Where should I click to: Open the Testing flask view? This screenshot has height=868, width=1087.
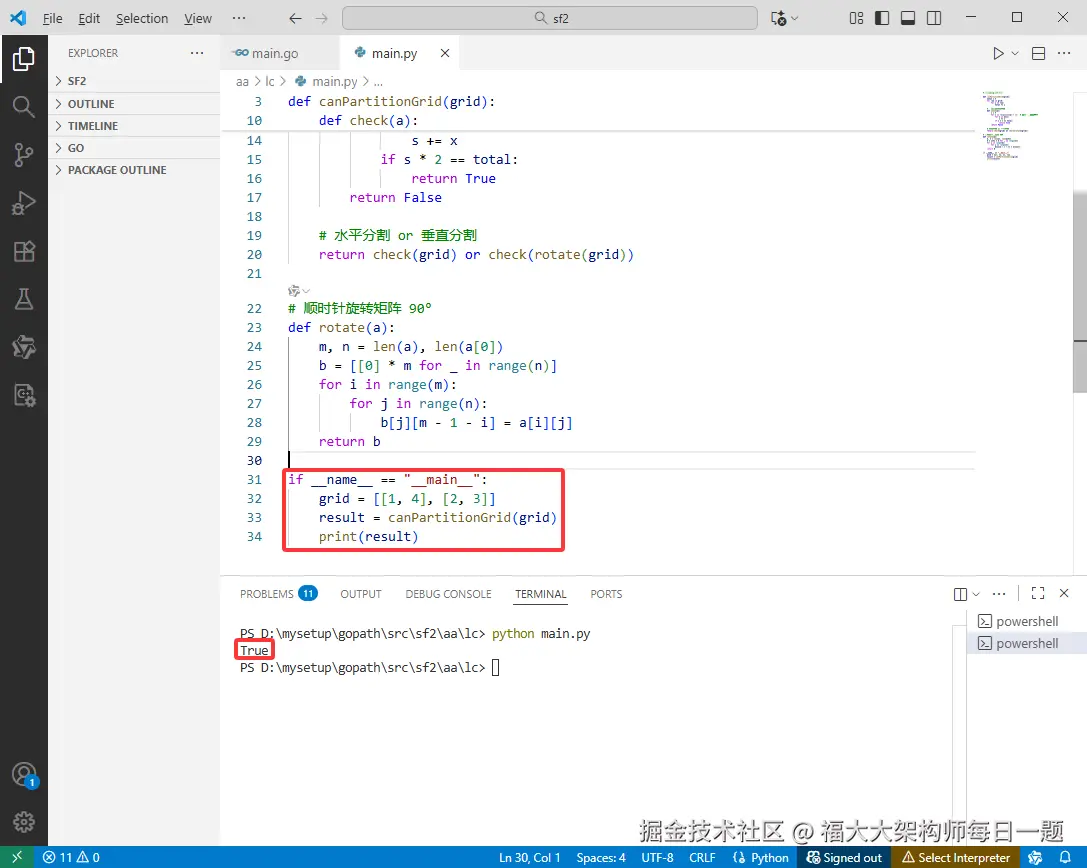[x=24, y=299]
